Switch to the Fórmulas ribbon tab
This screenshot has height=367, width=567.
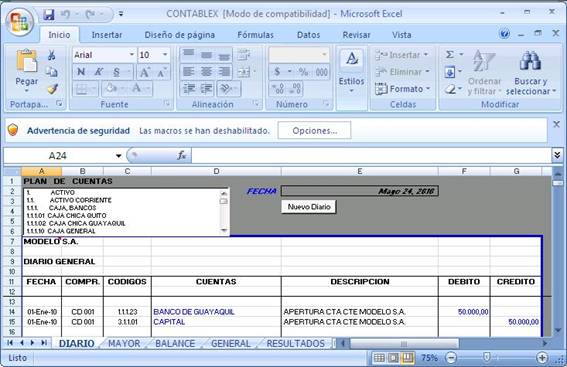255,35
